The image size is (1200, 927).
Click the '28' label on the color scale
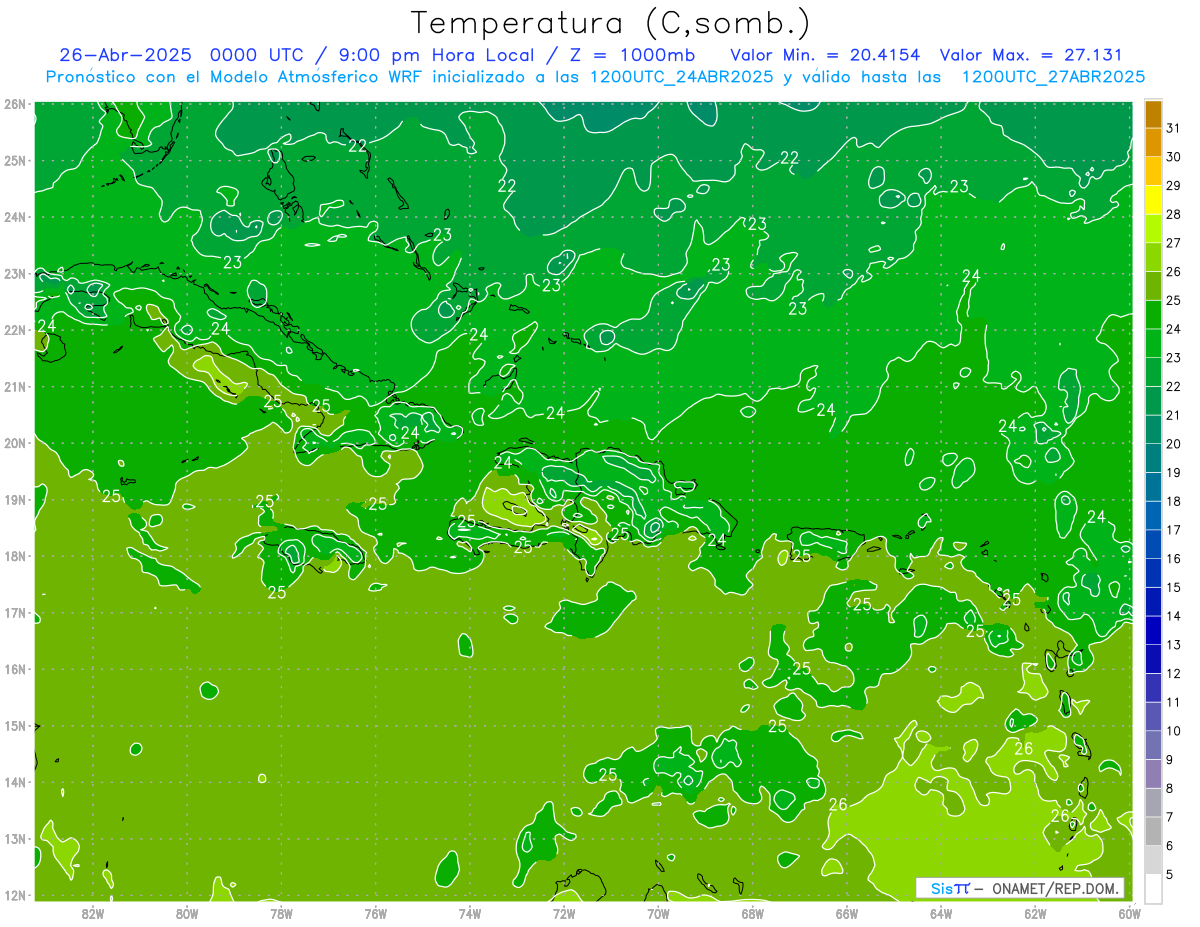pos(1173,214)
